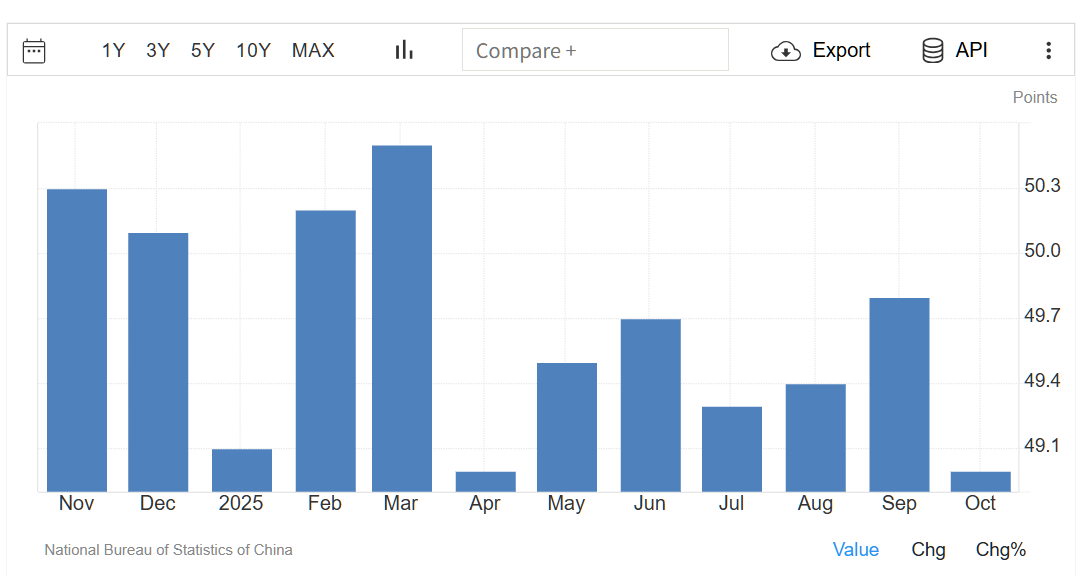Change chart type via bar chart icon
Image resolution: width=1086 pixels, height=576 pixels.
[404, 50]
